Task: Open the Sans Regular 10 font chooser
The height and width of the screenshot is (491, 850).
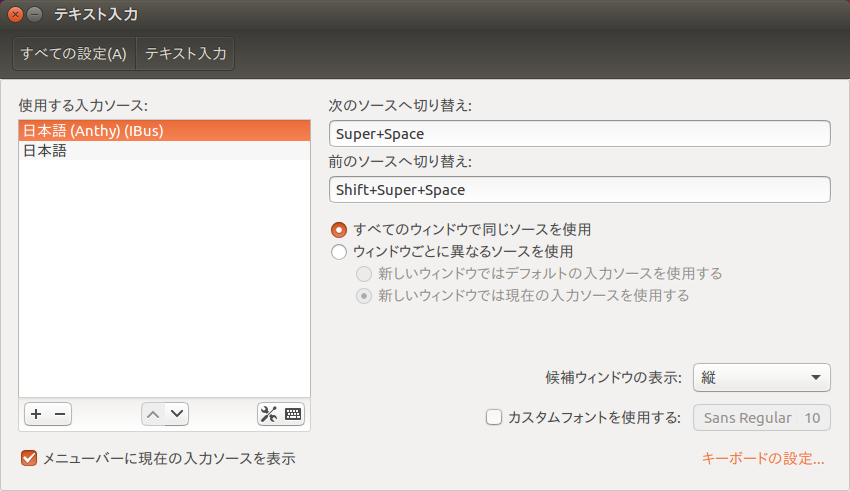Action: point(761,418)
